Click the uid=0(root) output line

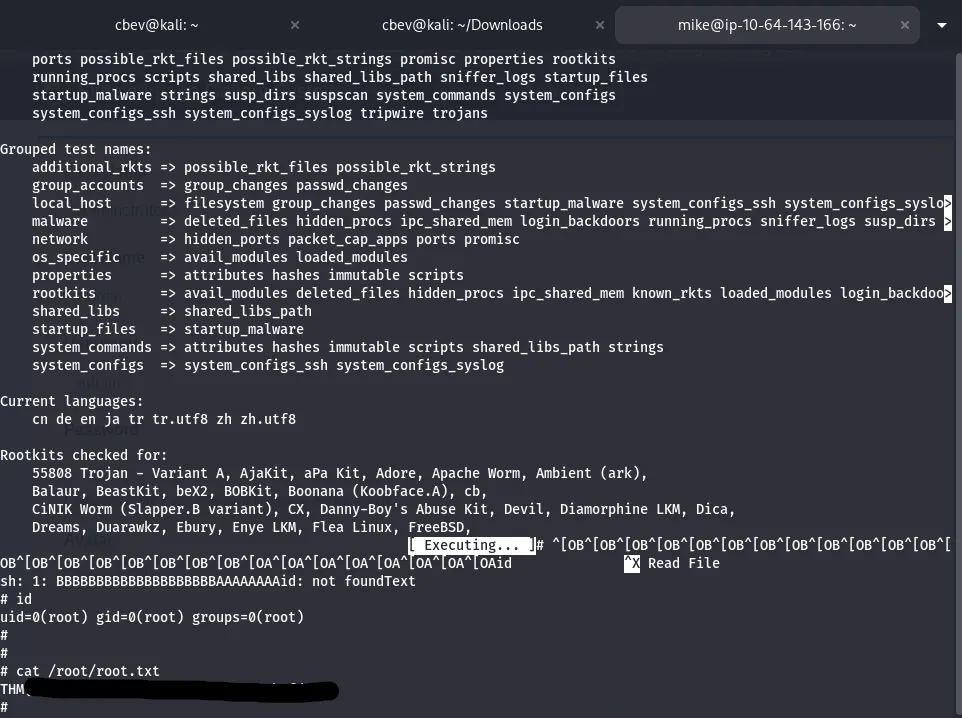pos(152,618)
